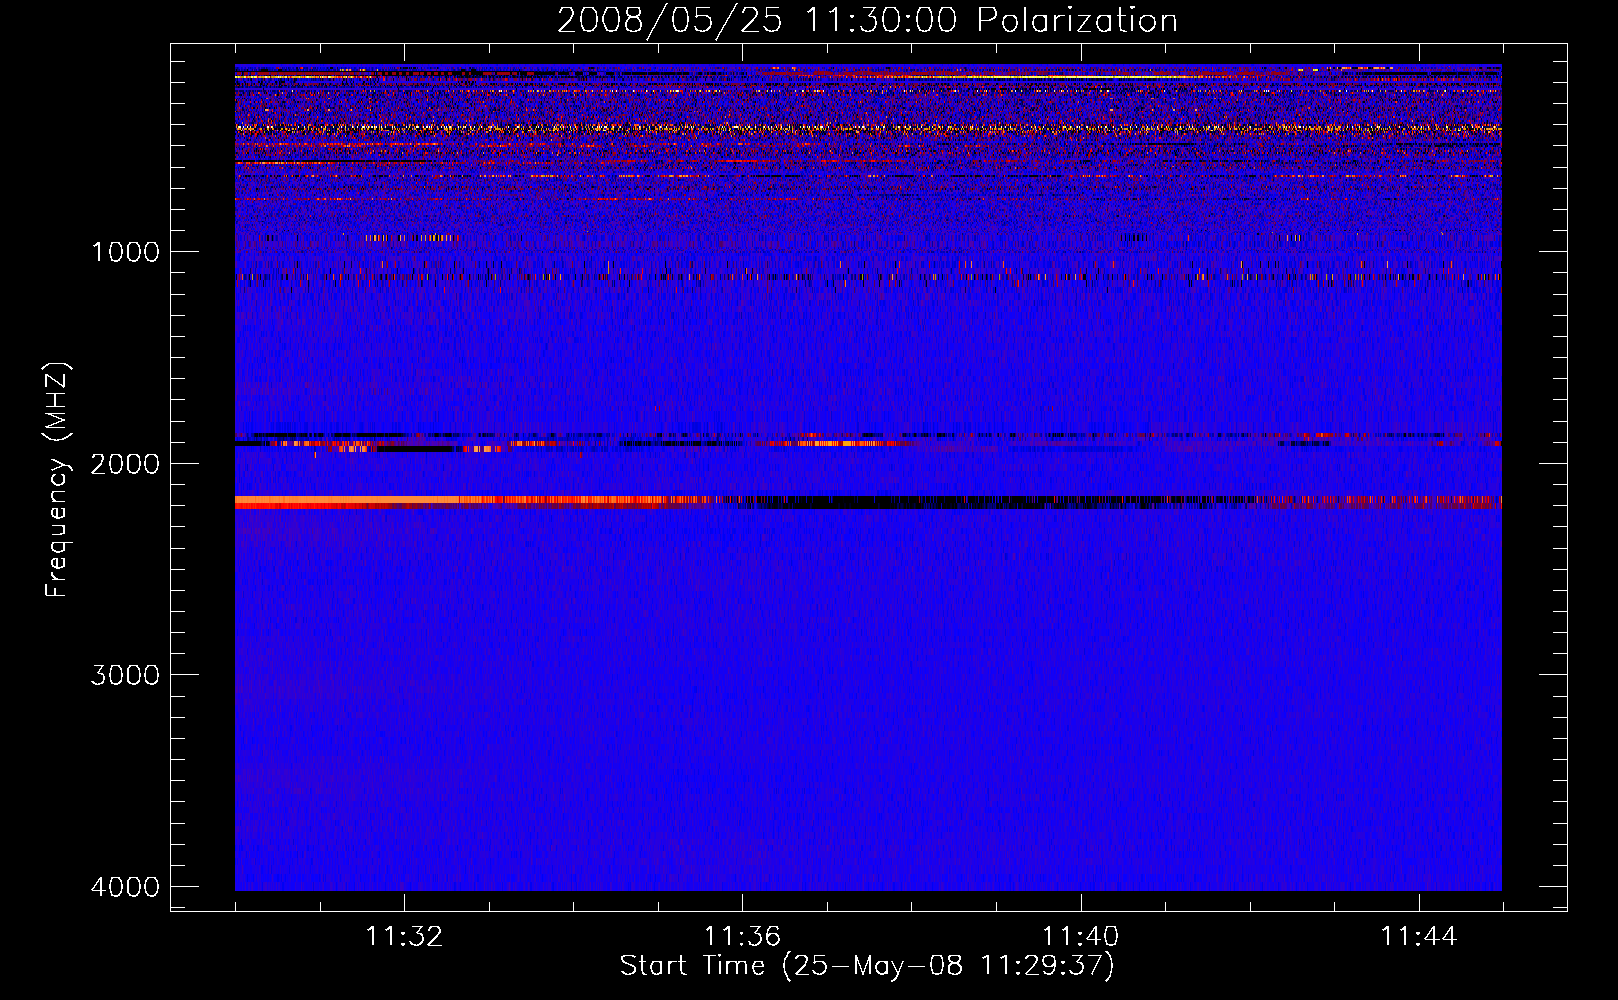The width and height of the screenshot is (1618, 1000).
Task: Click the plot title "2008/05/25 11:30:00 Polarization"
Action: click(x=867, y=20)
